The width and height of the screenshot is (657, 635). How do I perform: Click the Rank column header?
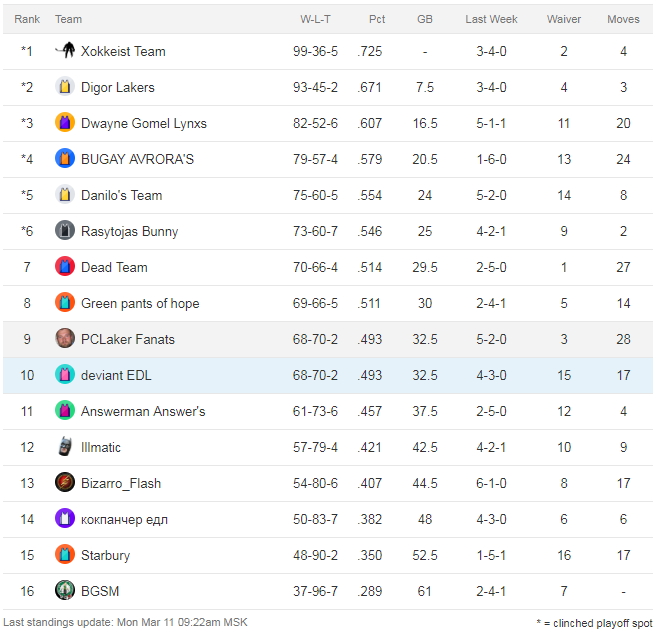tap(27, 19)
